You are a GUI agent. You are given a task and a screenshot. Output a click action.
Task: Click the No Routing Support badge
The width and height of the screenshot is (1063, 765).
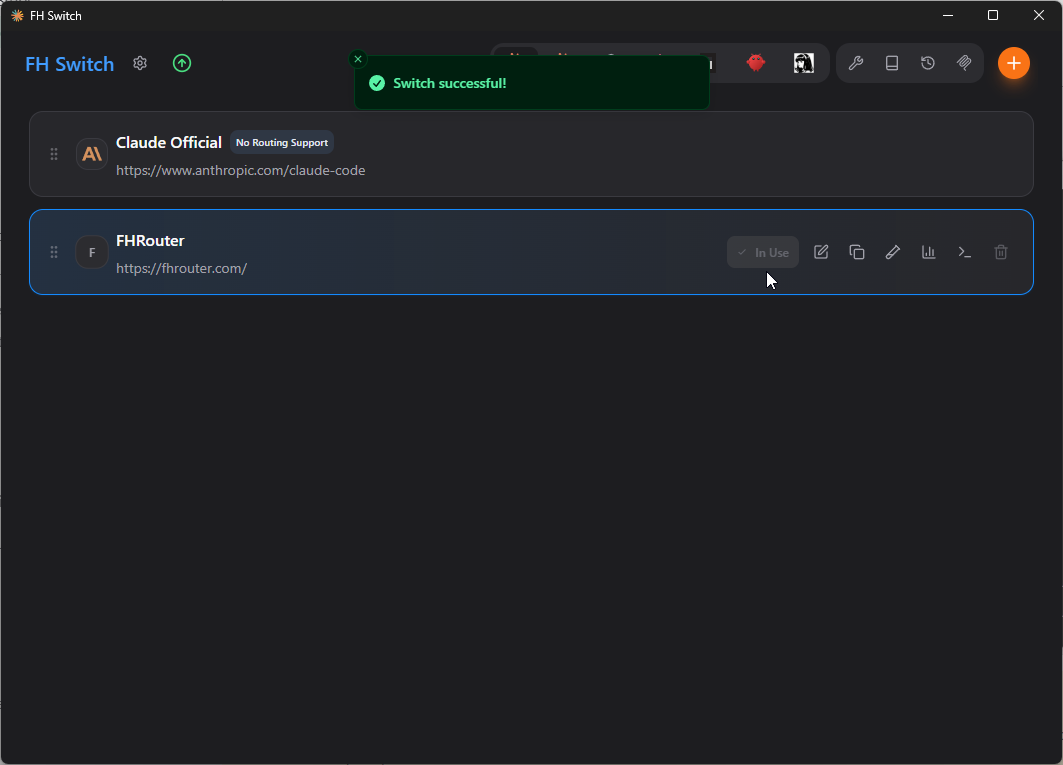(282, 142)
